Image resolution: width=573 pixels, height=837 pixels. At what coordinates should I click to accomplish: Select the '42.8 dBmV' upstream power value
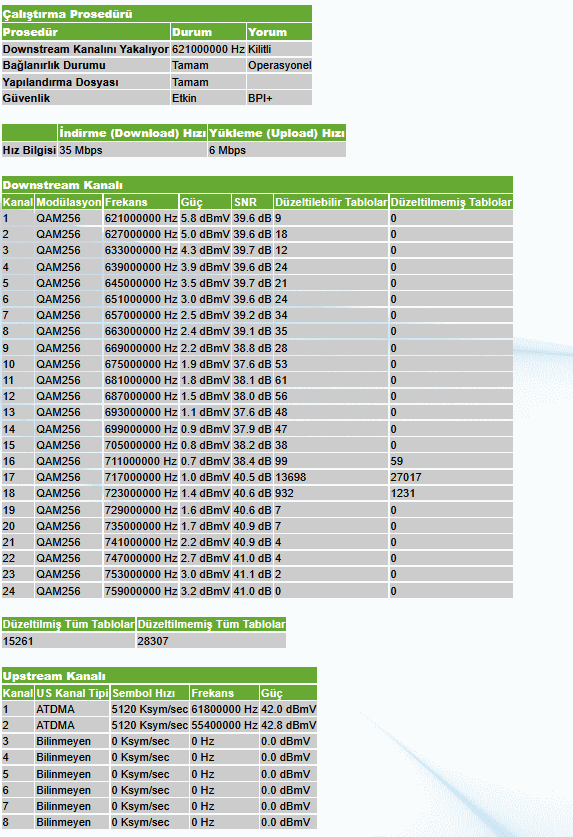point(288,725)
